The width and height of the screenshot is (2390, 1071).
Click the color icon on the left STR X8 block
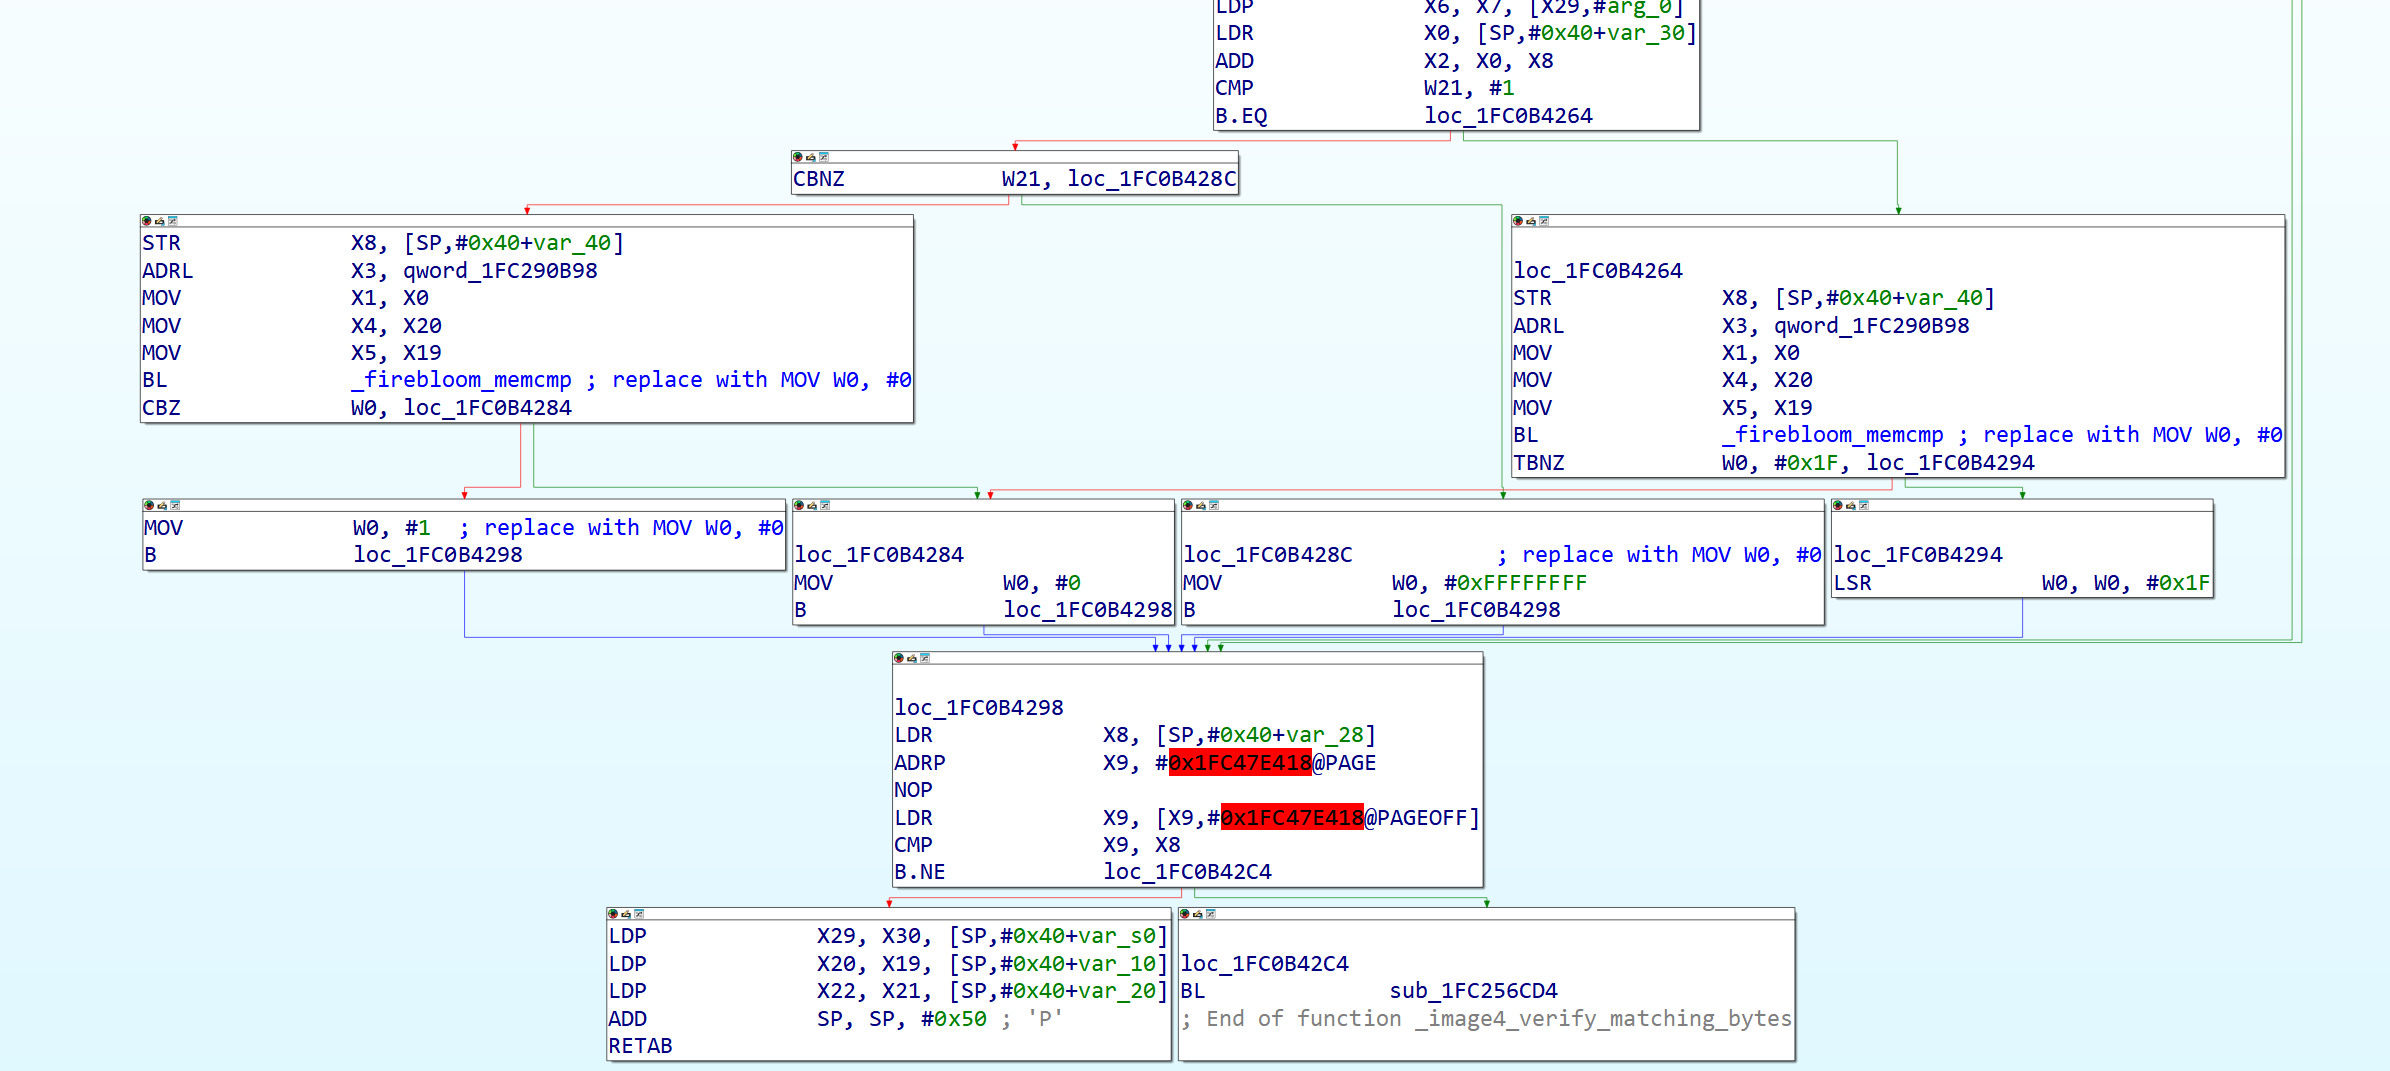tap(147, 221)
